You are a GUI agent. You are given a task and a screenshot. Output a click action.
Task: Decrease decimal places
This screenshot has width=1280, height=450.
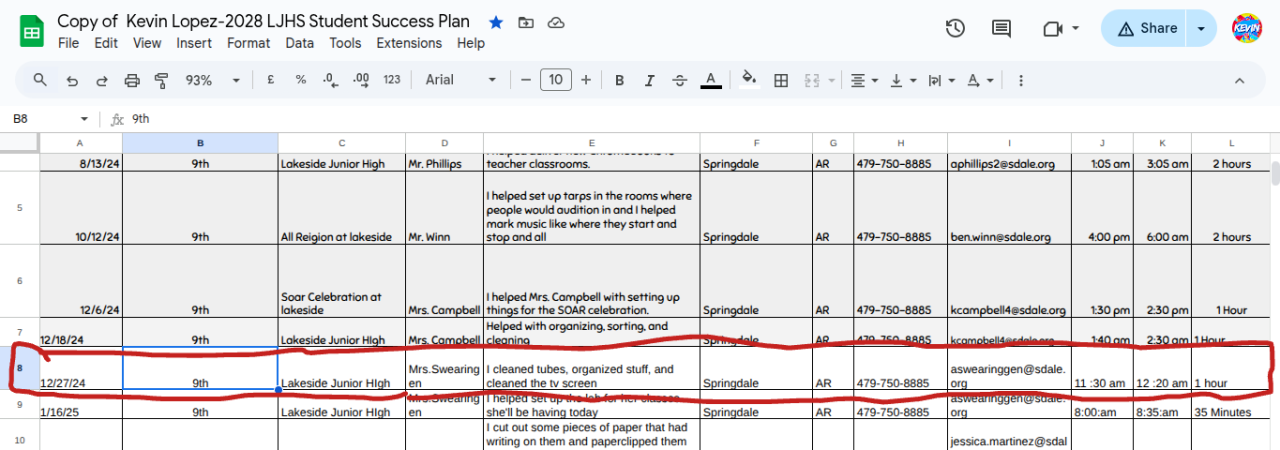click(x=331, y=80)
